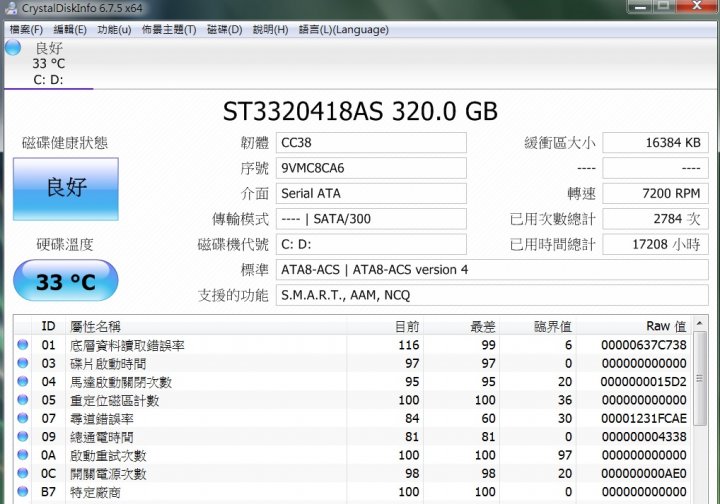The image size is (720, 504).
Task: Select the 啟動重試次數 row
Action: pos(353,455)
